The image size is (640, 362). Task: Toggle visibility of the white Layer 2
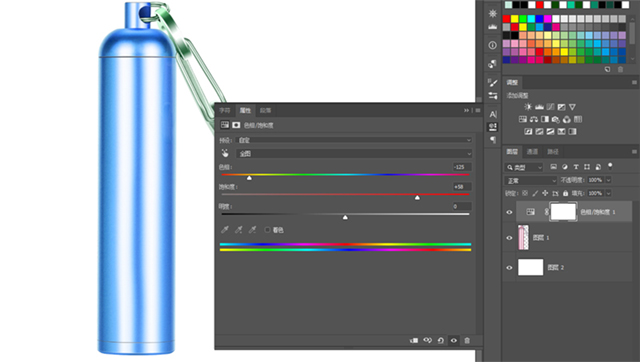[509, 268]
